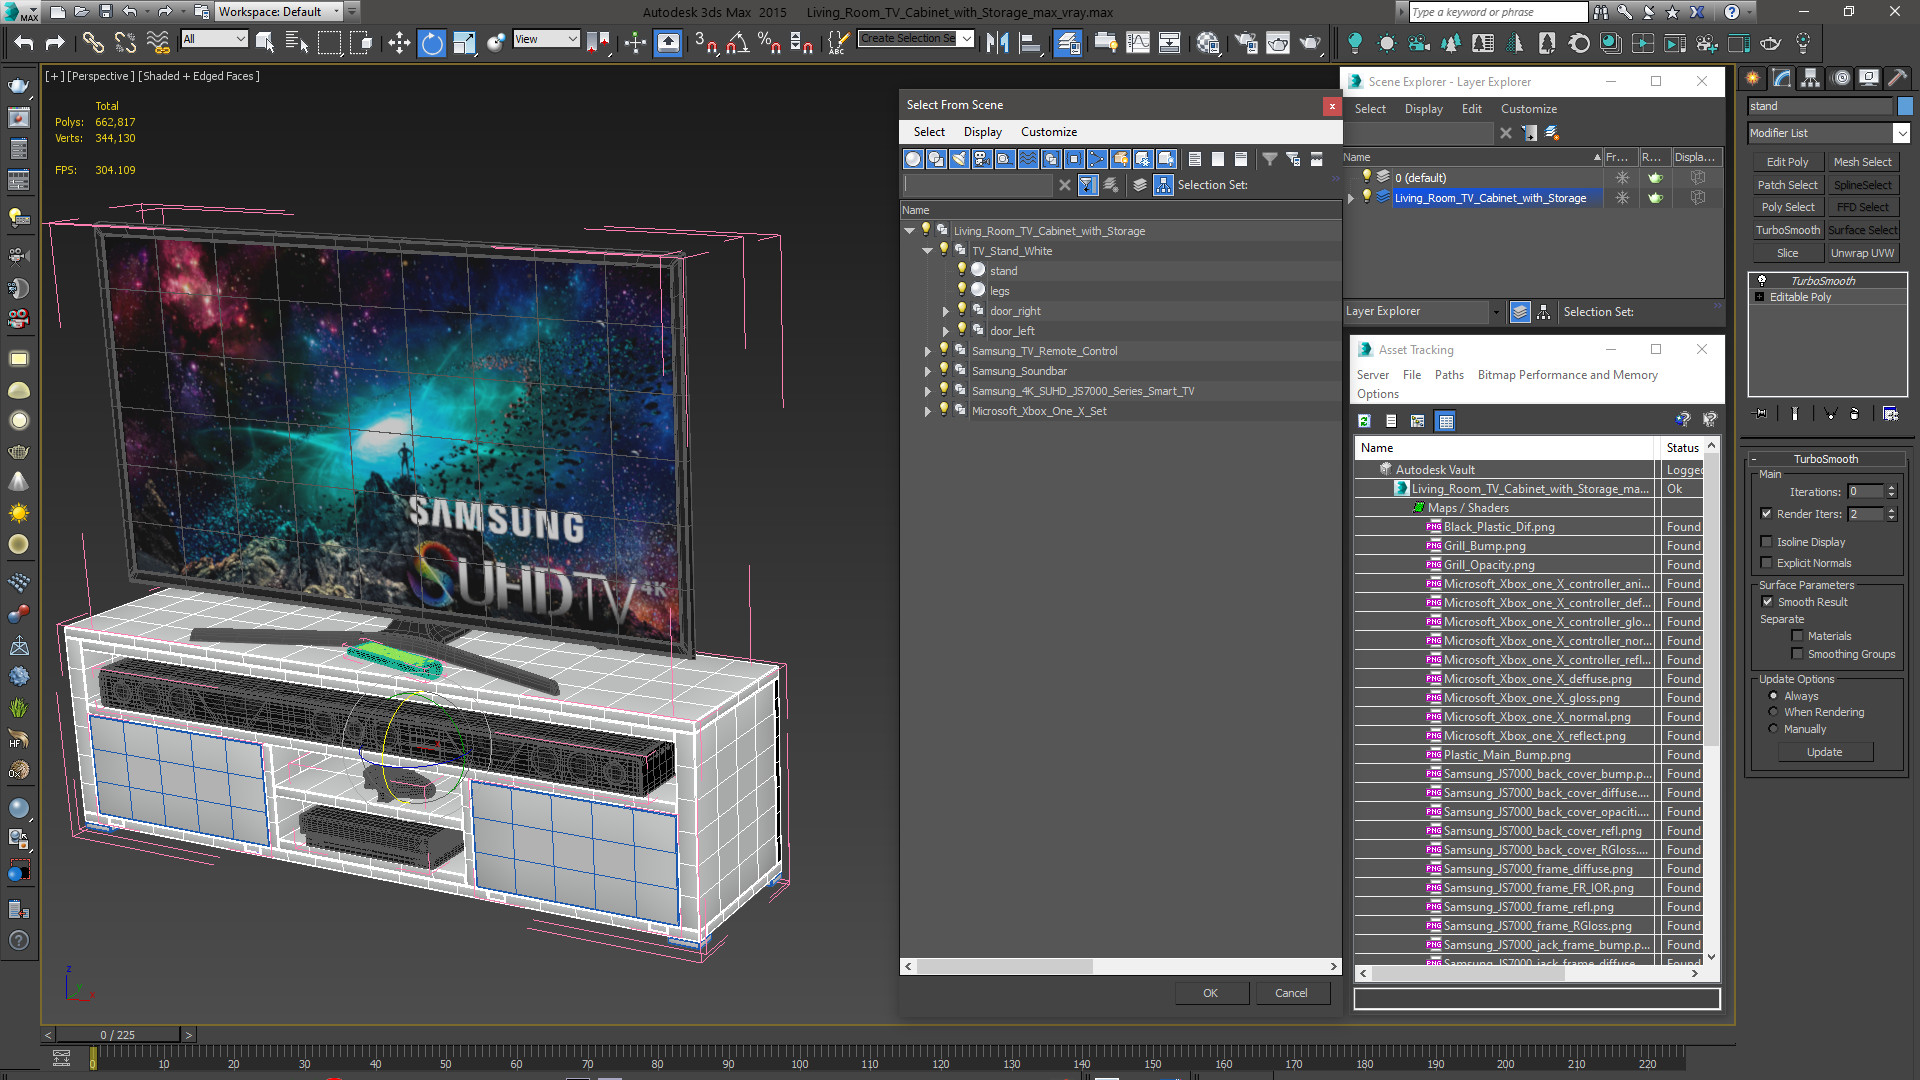Click the TurboSmooth Update button
This screenshot has height=1080, width=1920.
tap(1824, 752)
